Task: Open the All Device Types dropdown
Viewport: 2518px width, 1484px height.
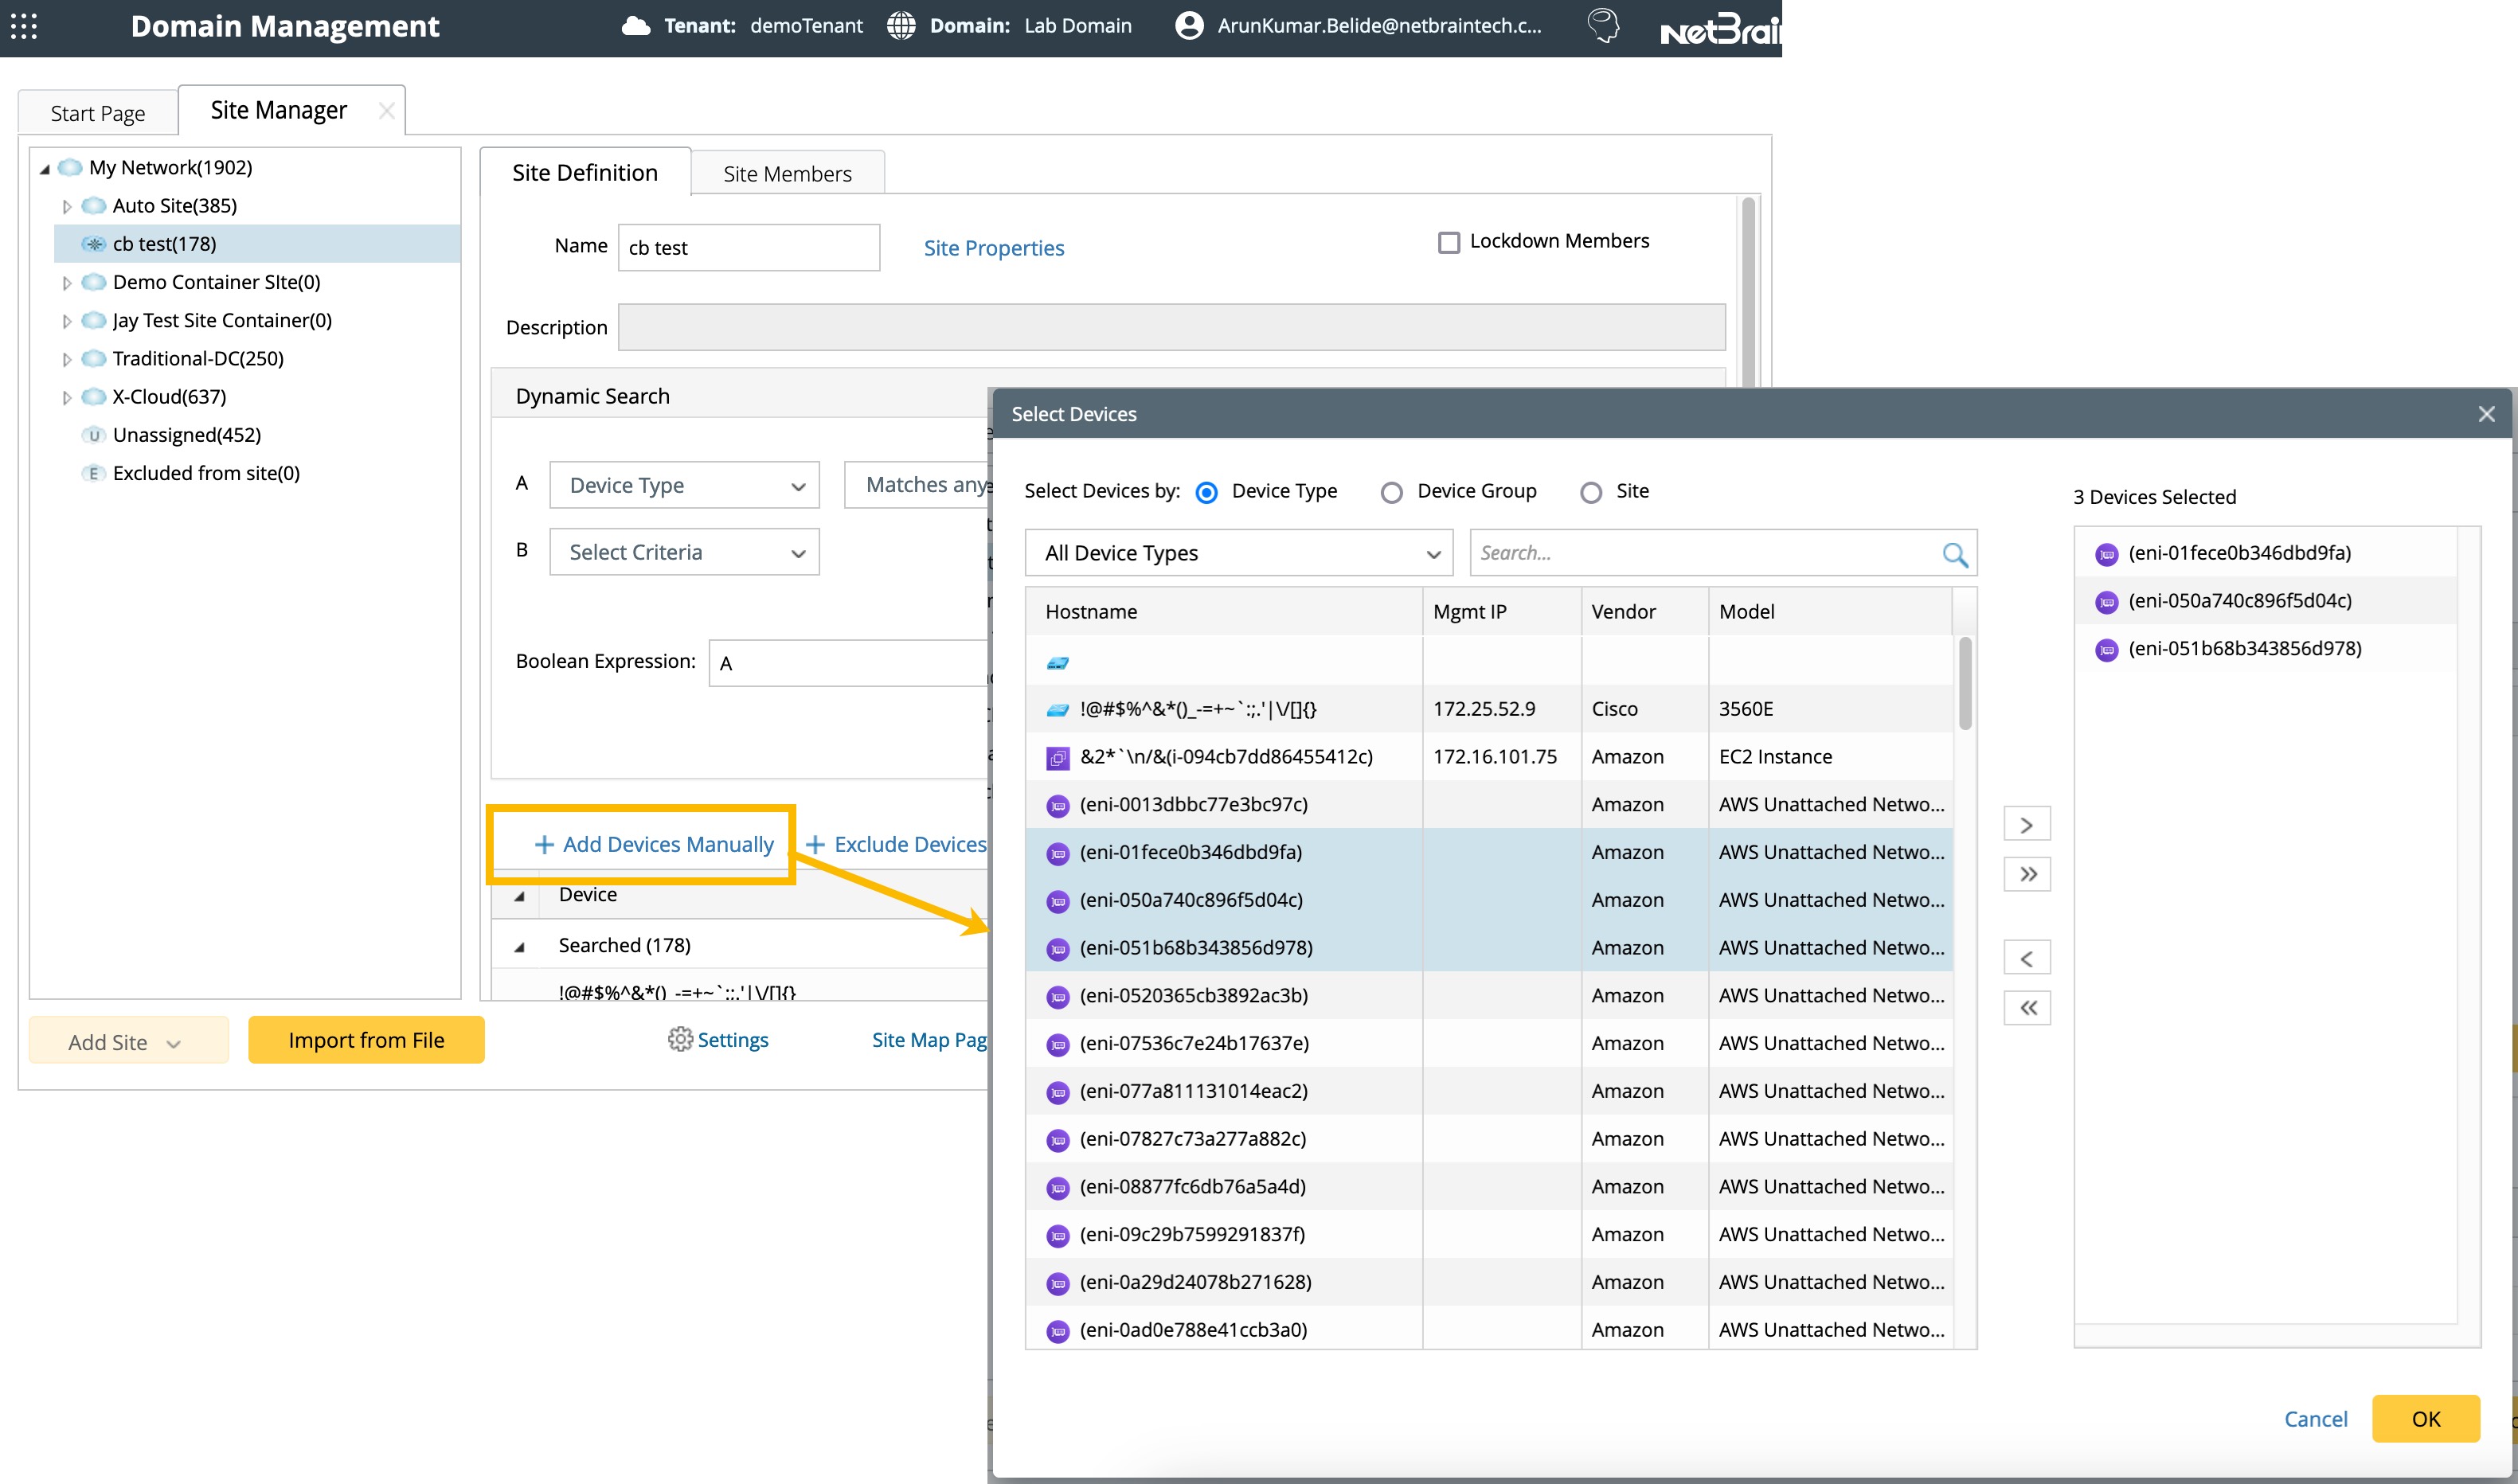Action: pyautogui.click(x=1238, y=553)
